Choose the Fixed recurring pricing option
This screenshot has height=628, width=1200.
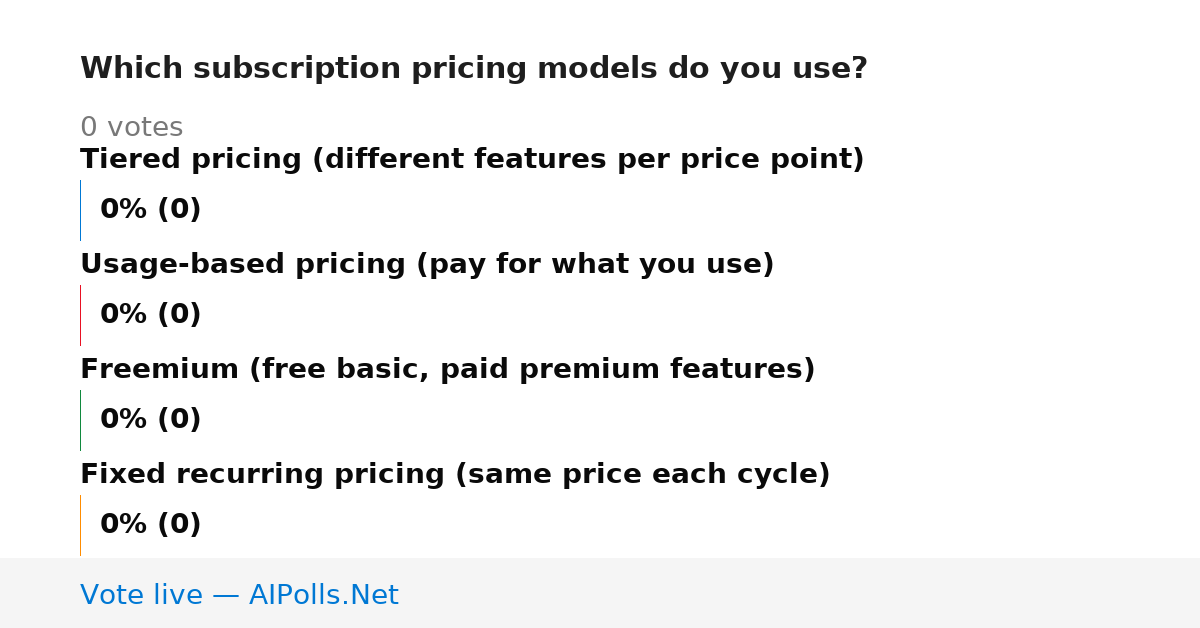[x=455, y=475]
